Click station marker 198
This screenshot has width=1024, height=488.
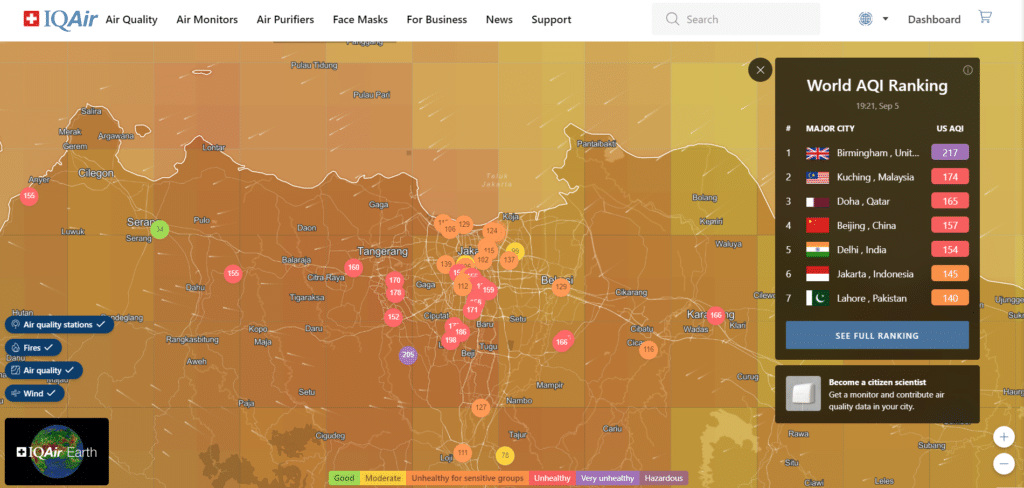tap(450, 340)
